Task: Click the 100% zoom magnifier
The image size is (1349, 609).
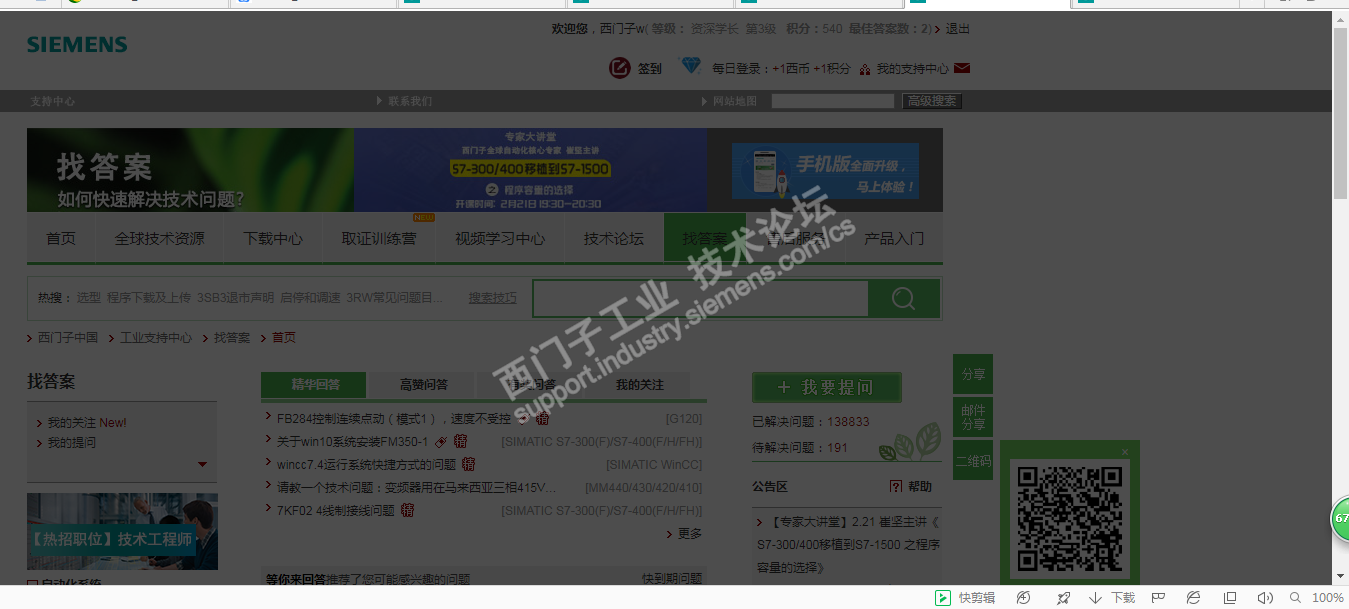Action: tap(1296, 598)
